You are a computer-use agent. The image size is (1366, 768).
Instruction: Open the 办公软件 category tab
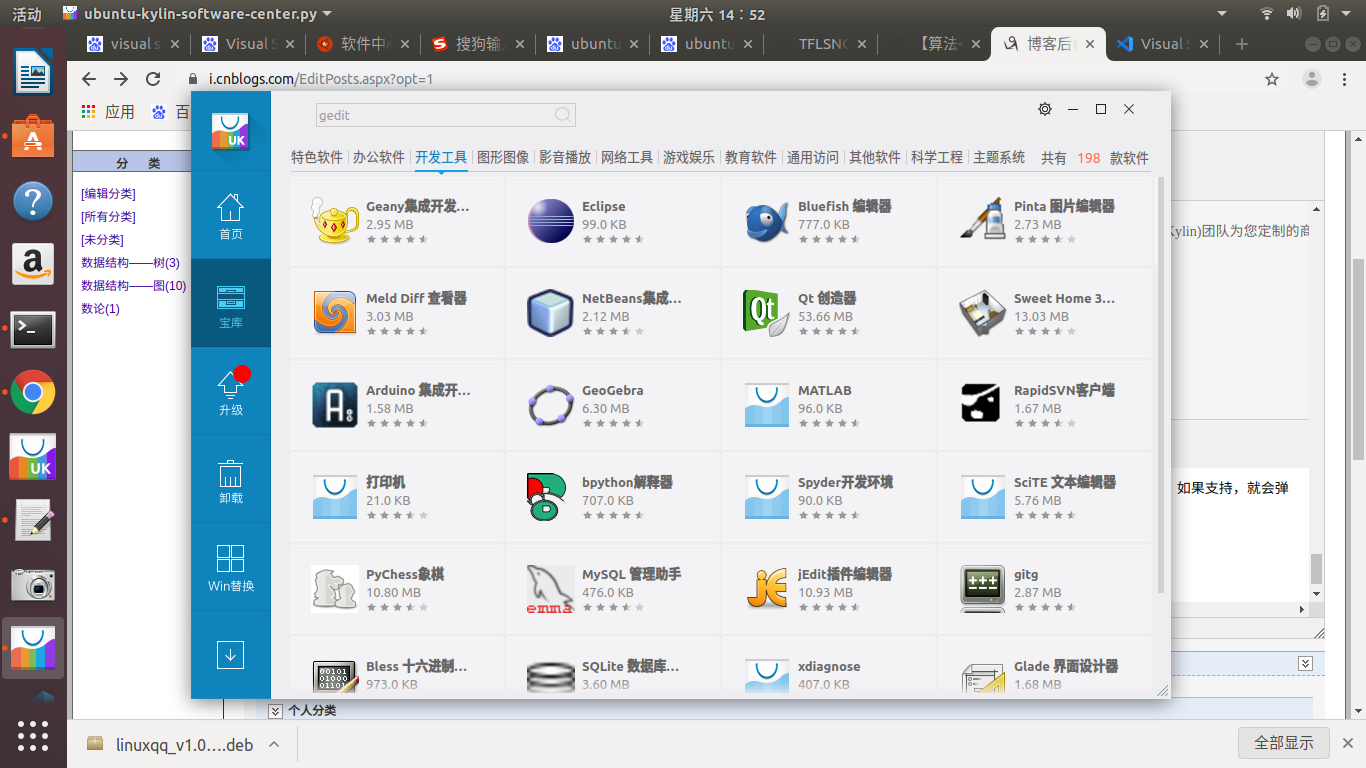coord(379,157)
